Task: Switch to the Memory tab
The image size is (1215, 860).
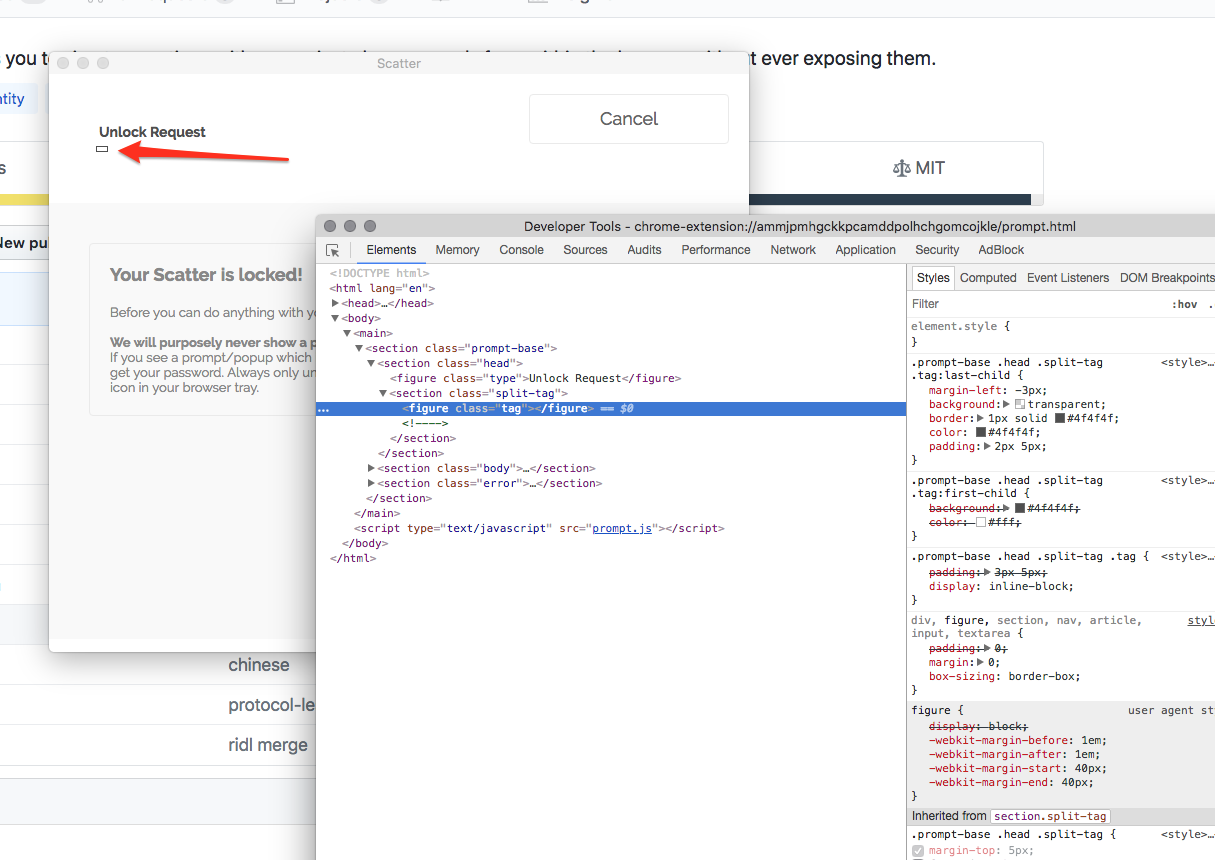Action: [457, 250]
